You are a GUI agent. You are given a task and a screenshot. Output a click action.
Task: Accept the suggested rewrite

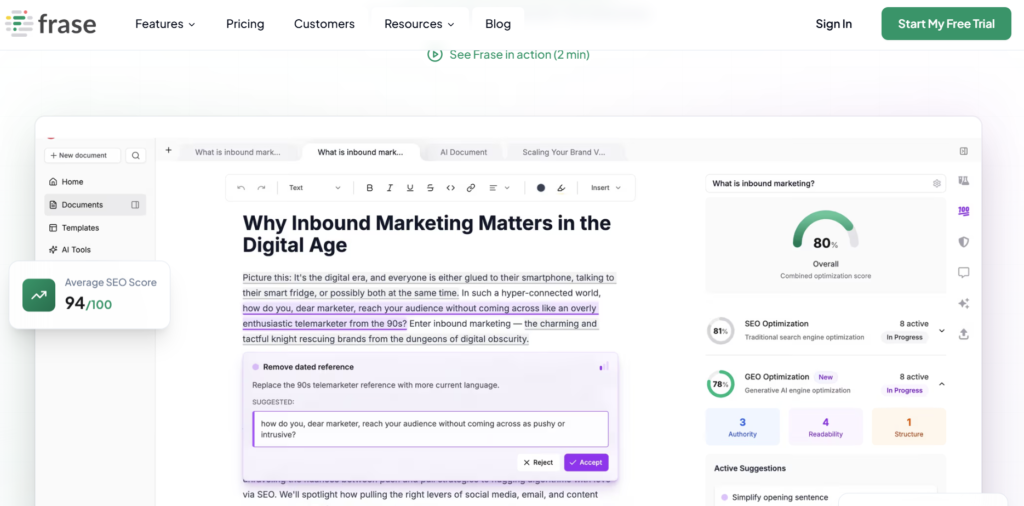(x=586, y=462)
